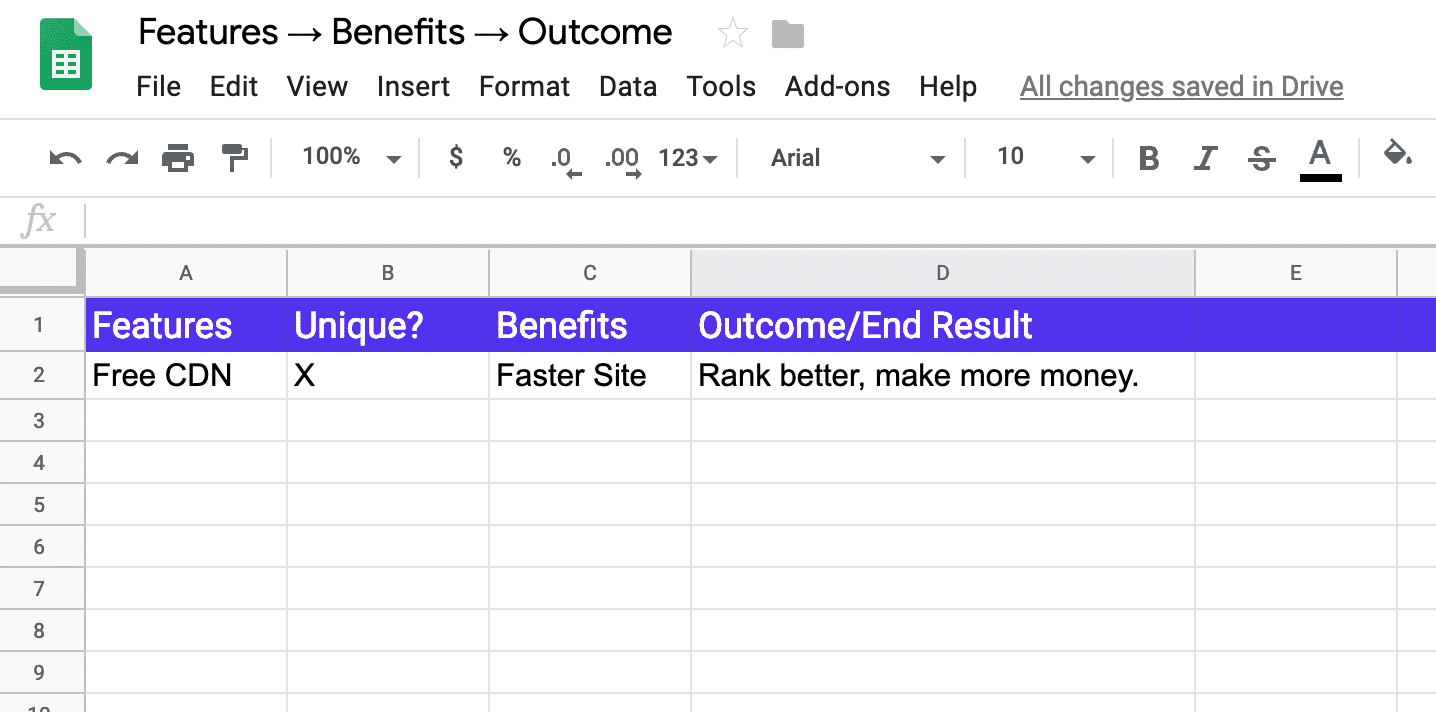This screenshot has height=712, width=1436.
Task: Open the 123 number format dropdown
Action: [x=688, y=157]
